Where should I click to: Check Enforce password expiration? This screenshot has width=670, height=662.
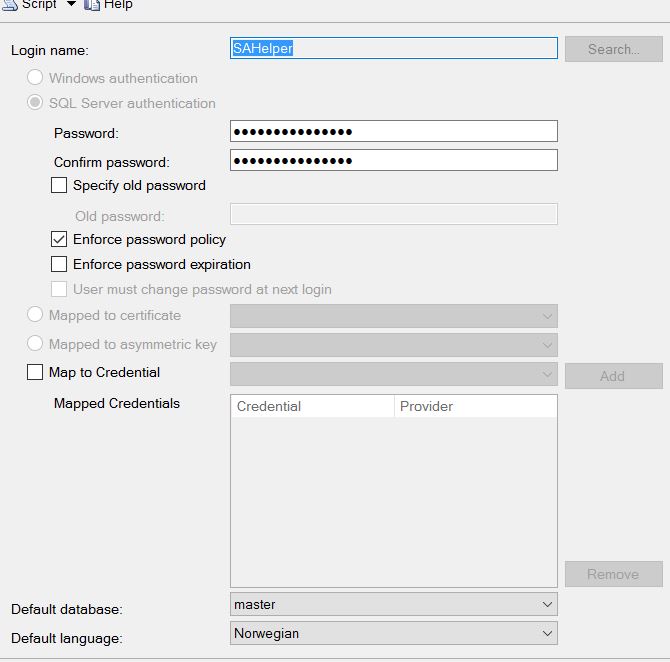59,264
